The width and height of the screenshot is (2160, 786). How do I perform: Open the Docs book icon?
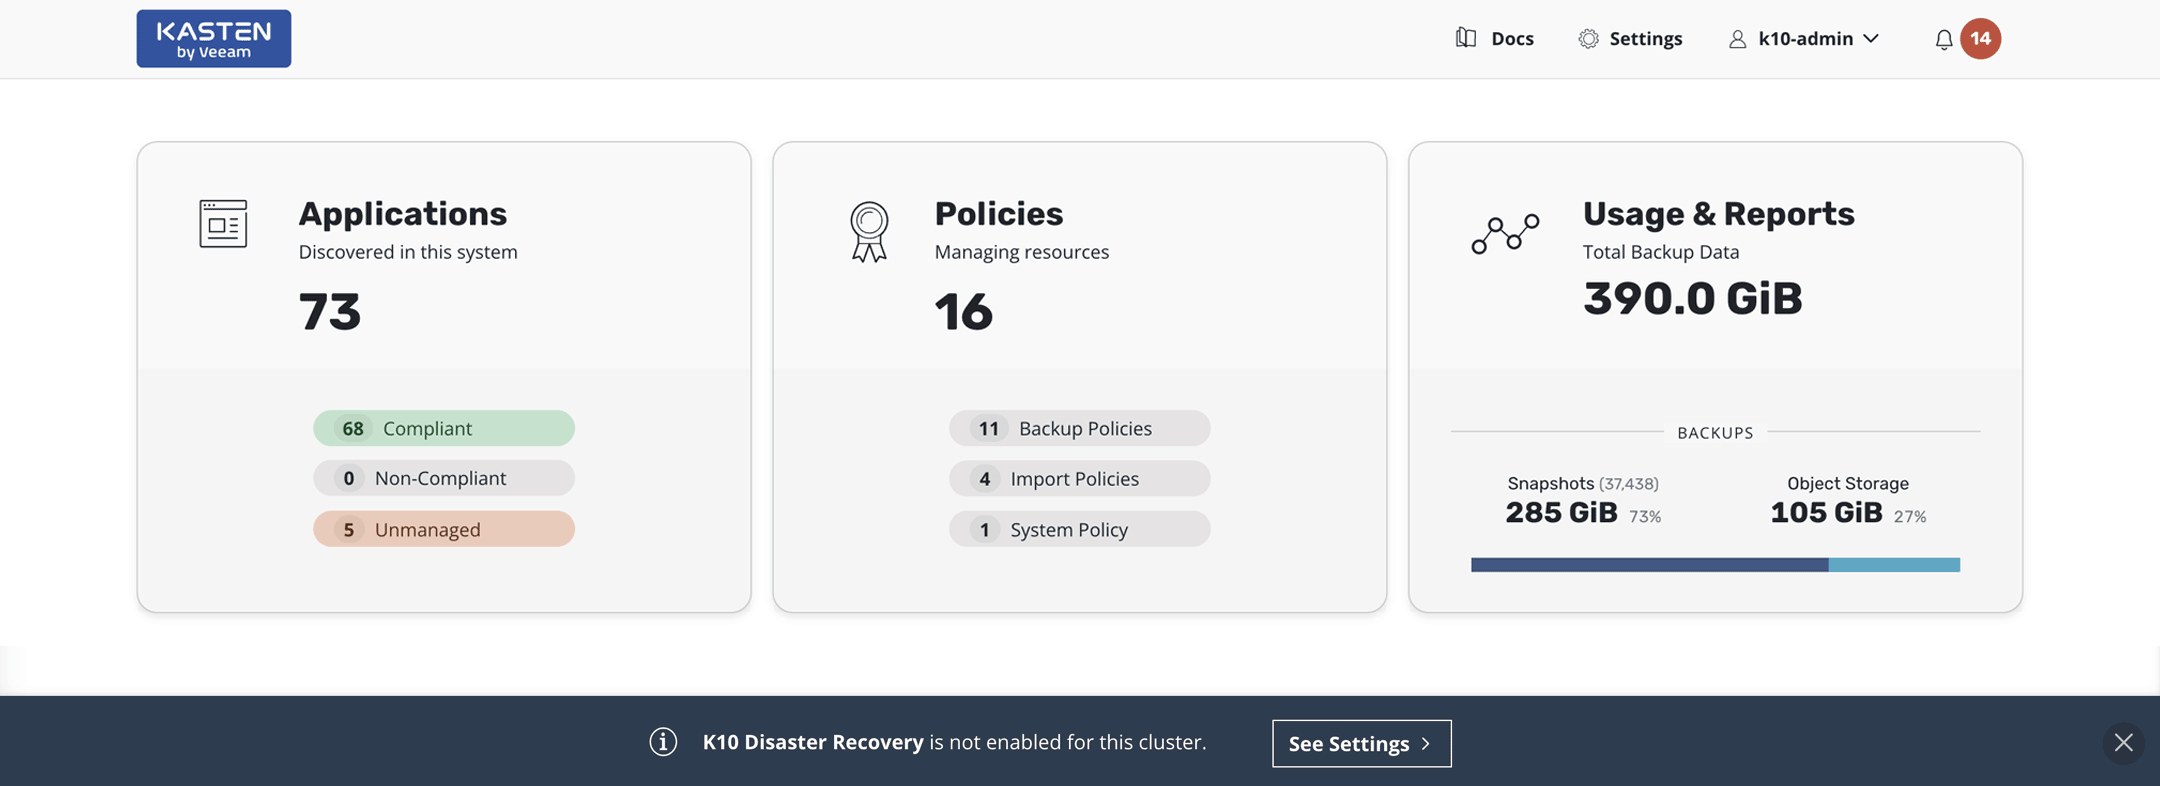click(1466, 38)
